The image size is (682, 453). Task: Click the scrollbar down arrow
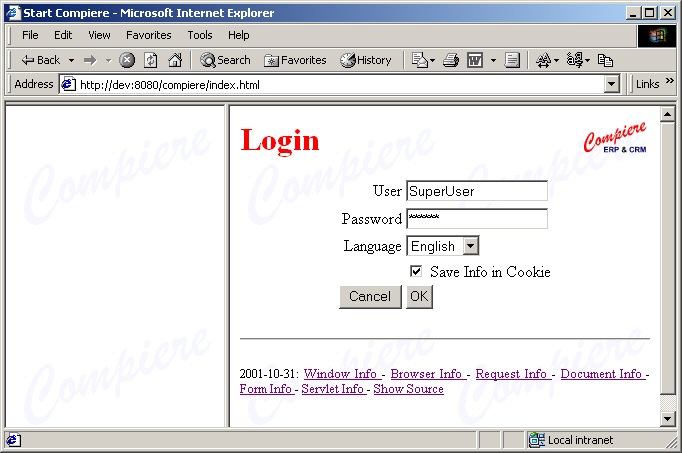[667, 419]
